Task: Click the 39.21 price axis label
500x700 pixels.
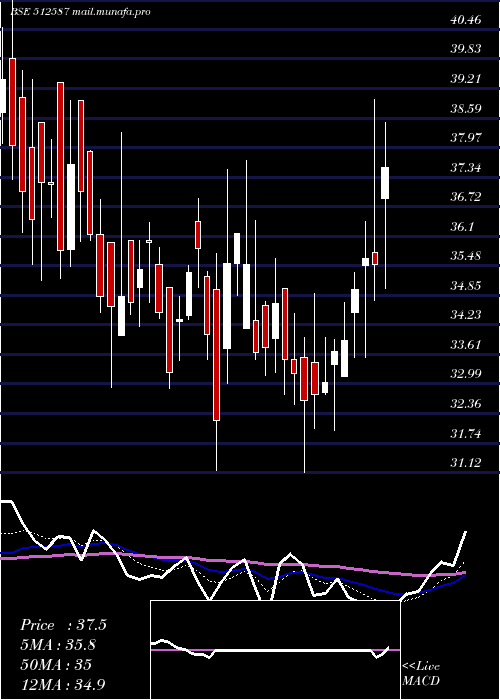Action: [x=466, y=79]
